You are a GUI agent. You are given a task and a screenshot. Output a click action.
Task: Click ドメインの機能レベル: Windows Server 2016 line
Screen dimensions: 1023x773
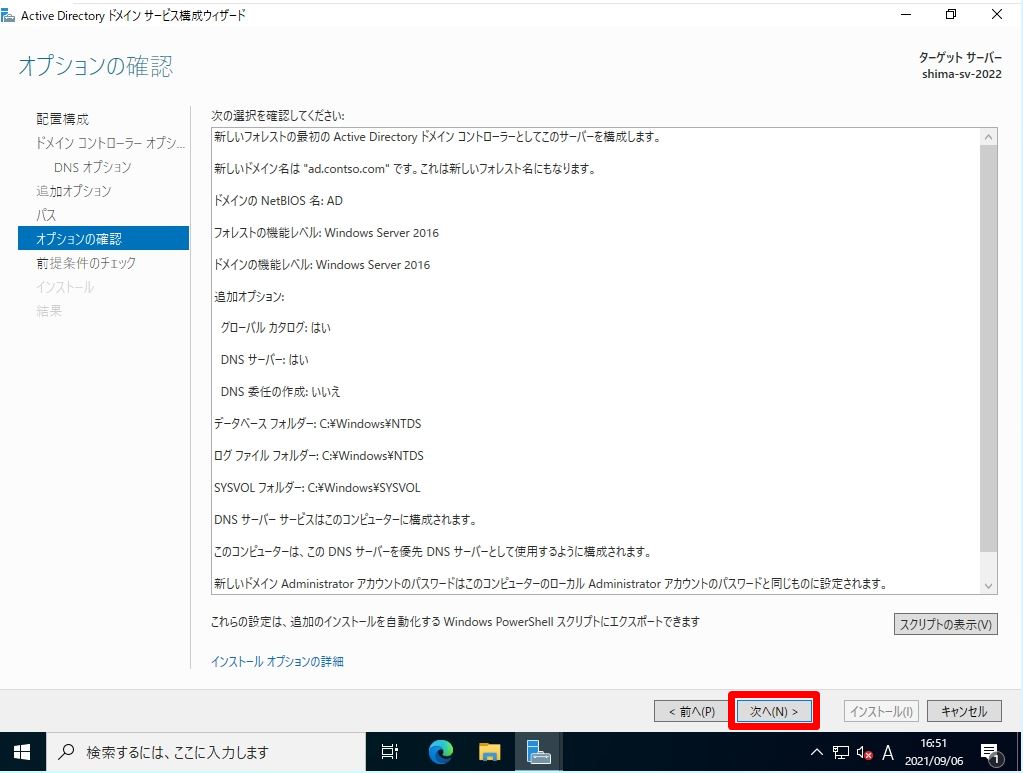click(x=322, y=264)
